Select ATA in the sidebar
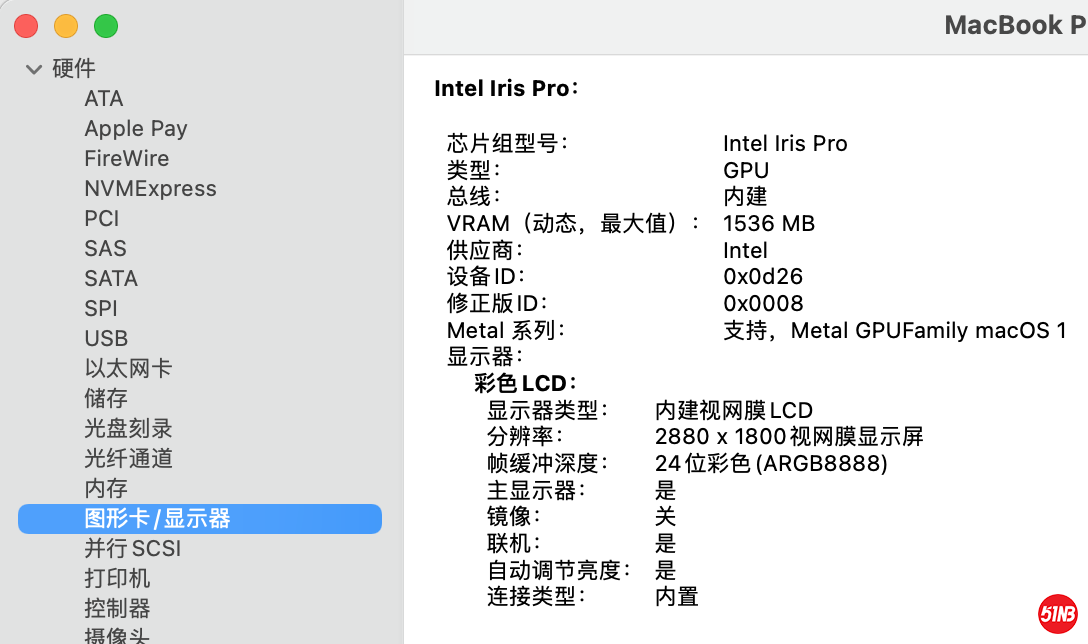The image size is (1088, 644). pos(104,99)
